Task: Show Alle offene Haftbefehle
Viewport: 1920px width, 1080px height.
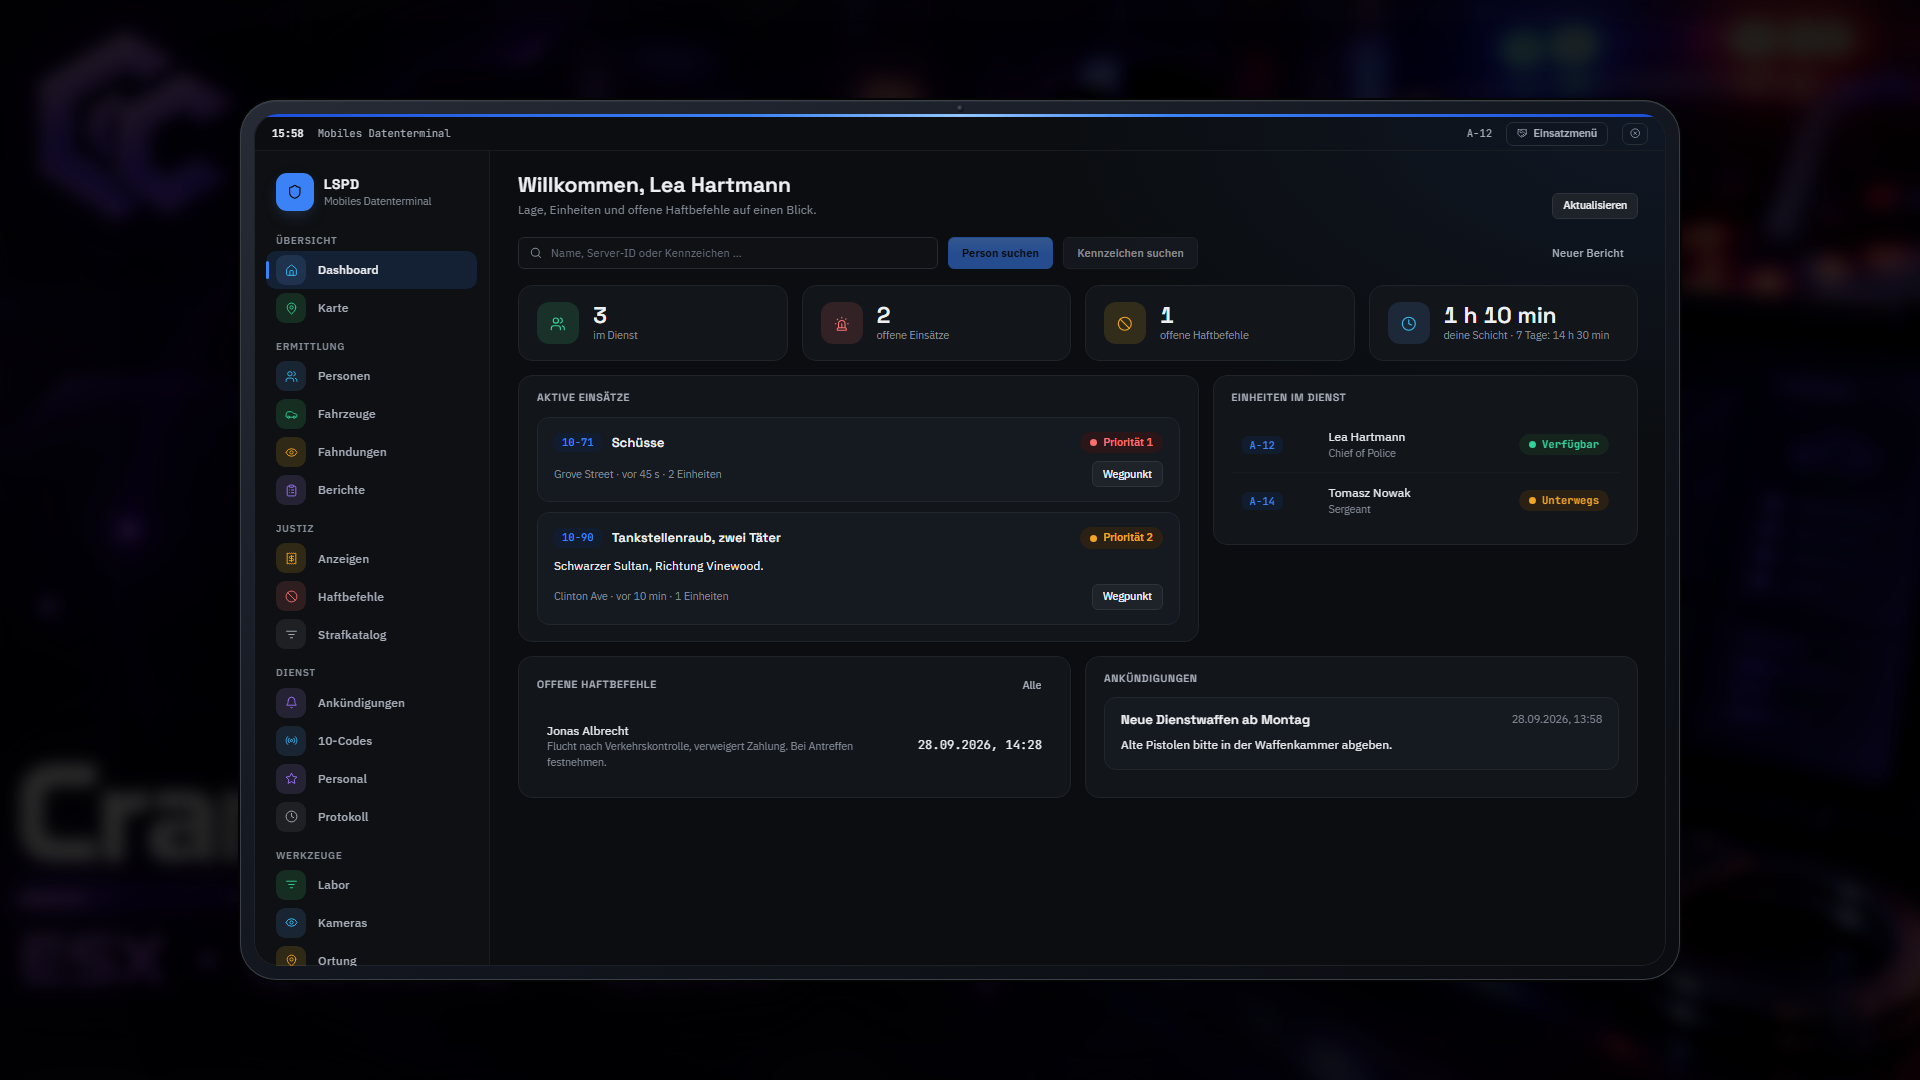Action: point(1031,685)
